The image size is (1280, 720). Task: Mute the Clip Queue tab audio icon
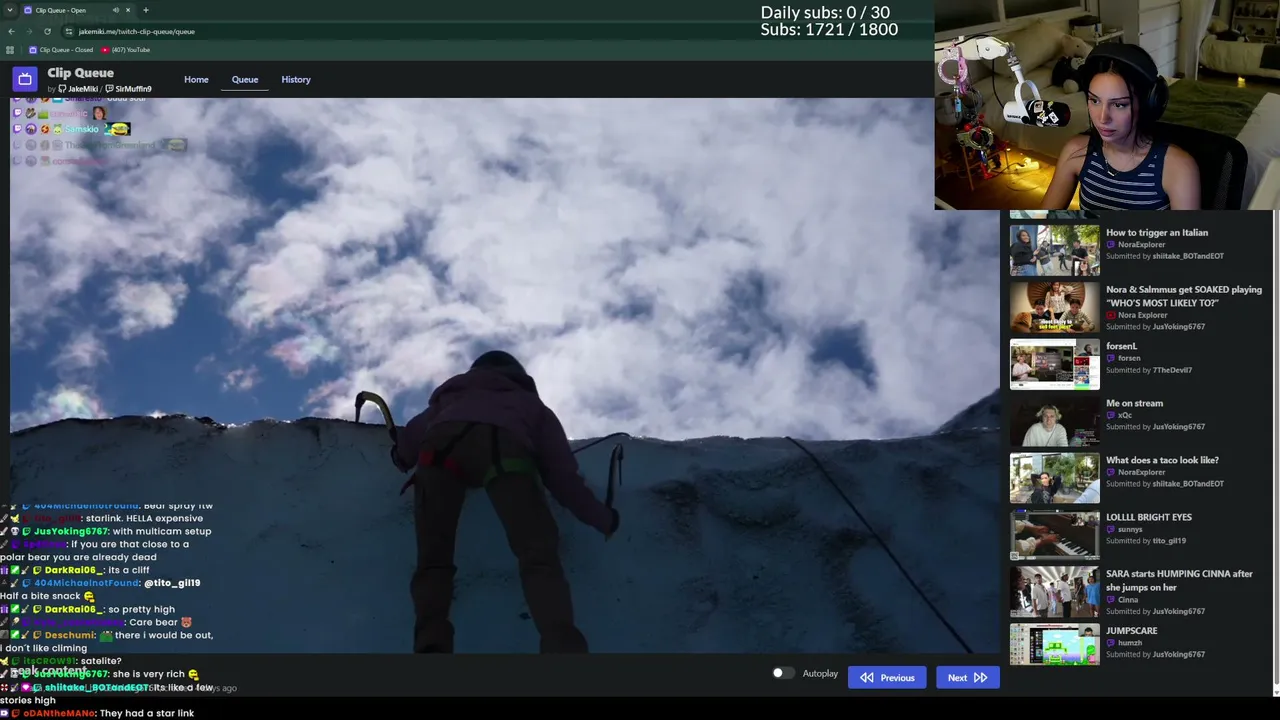pyautogui.click(x=115, y=10)
